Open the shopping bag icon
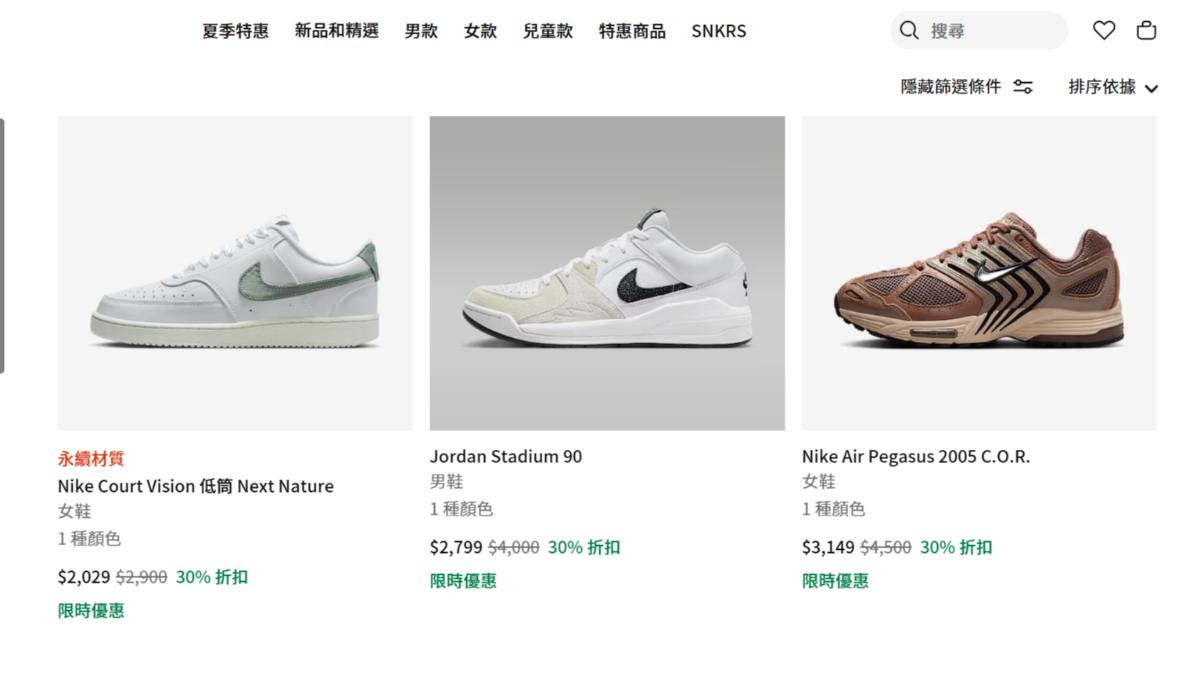The width and height of the screenshot is (1200, 675). [1146, 30]
